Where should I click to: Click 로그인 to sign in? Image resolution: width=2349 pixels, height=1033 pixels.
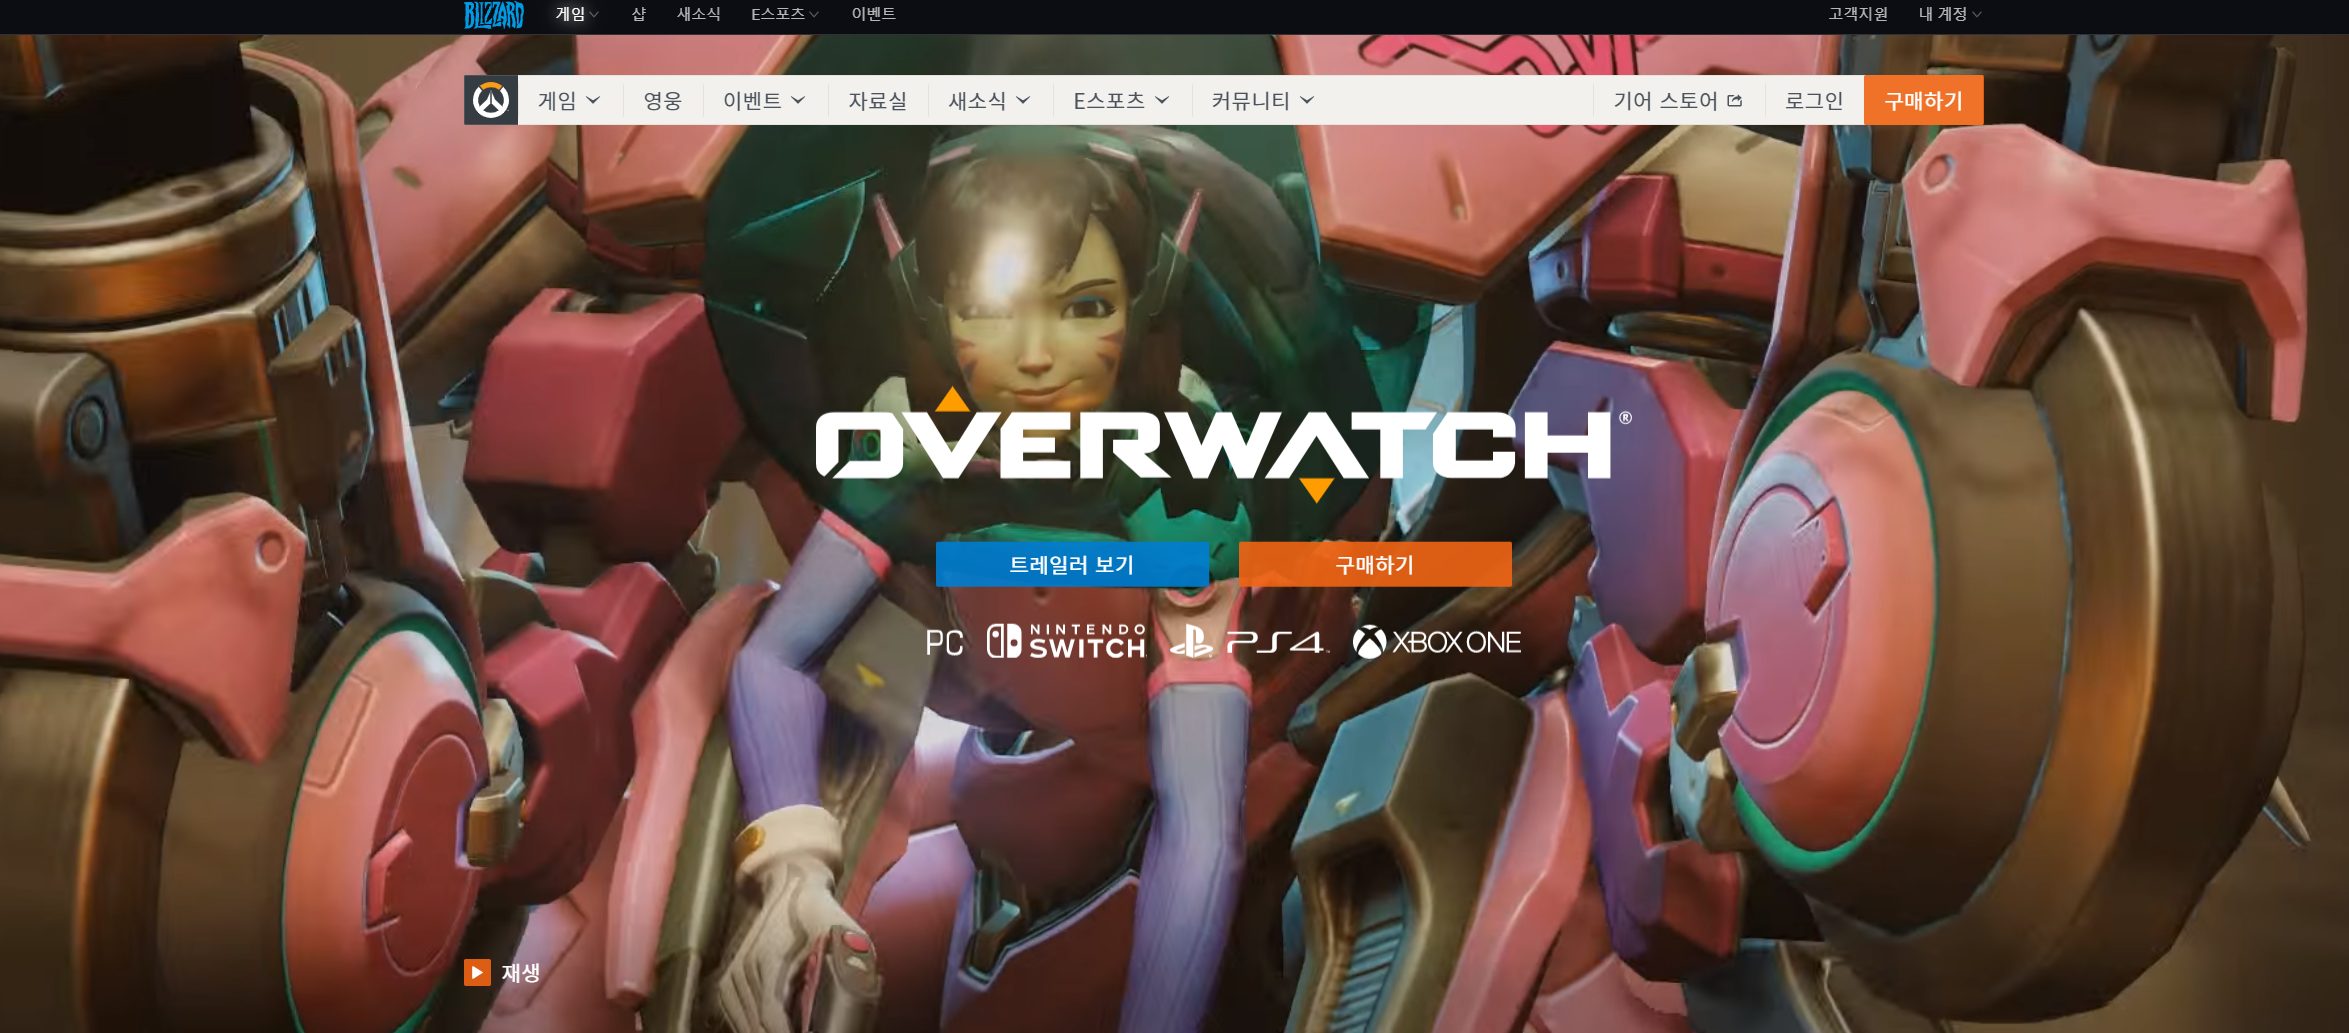(1814, 100)
